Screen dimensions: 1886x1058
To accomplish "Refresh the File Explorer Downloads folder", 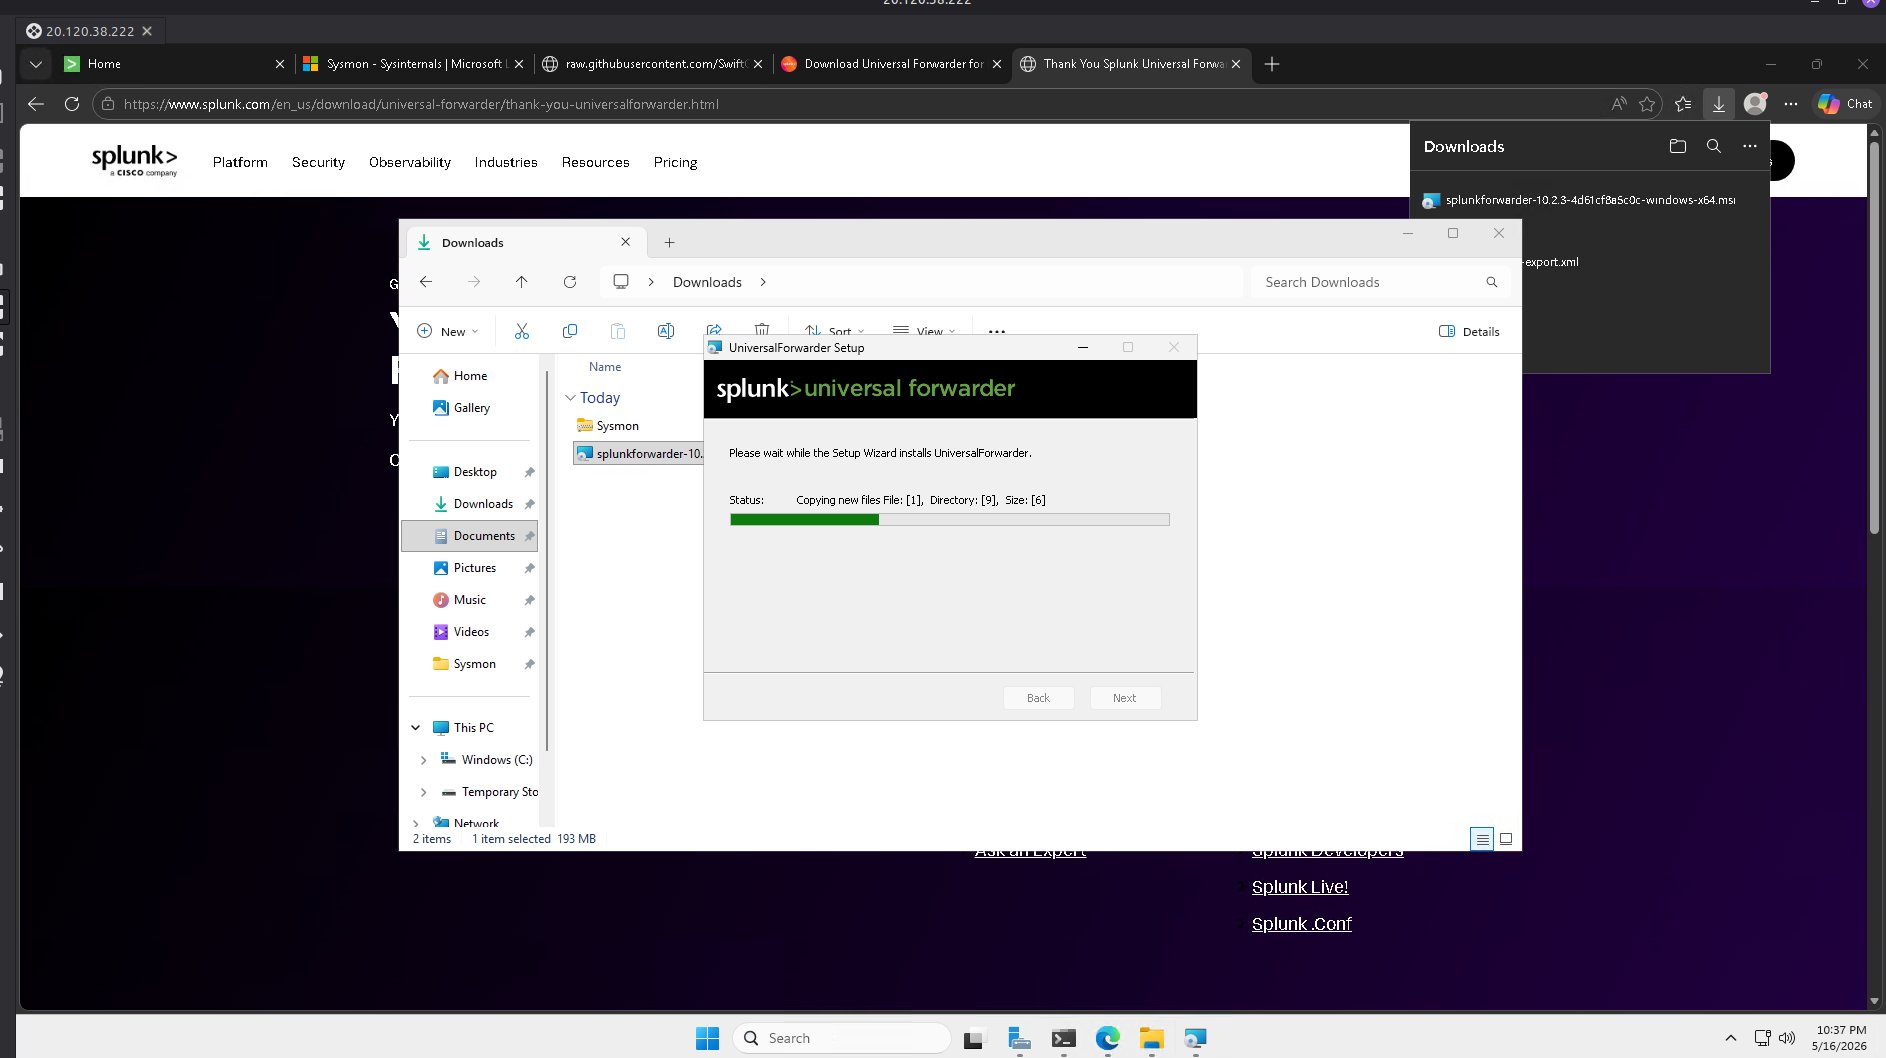I will (x=570, y=282).
